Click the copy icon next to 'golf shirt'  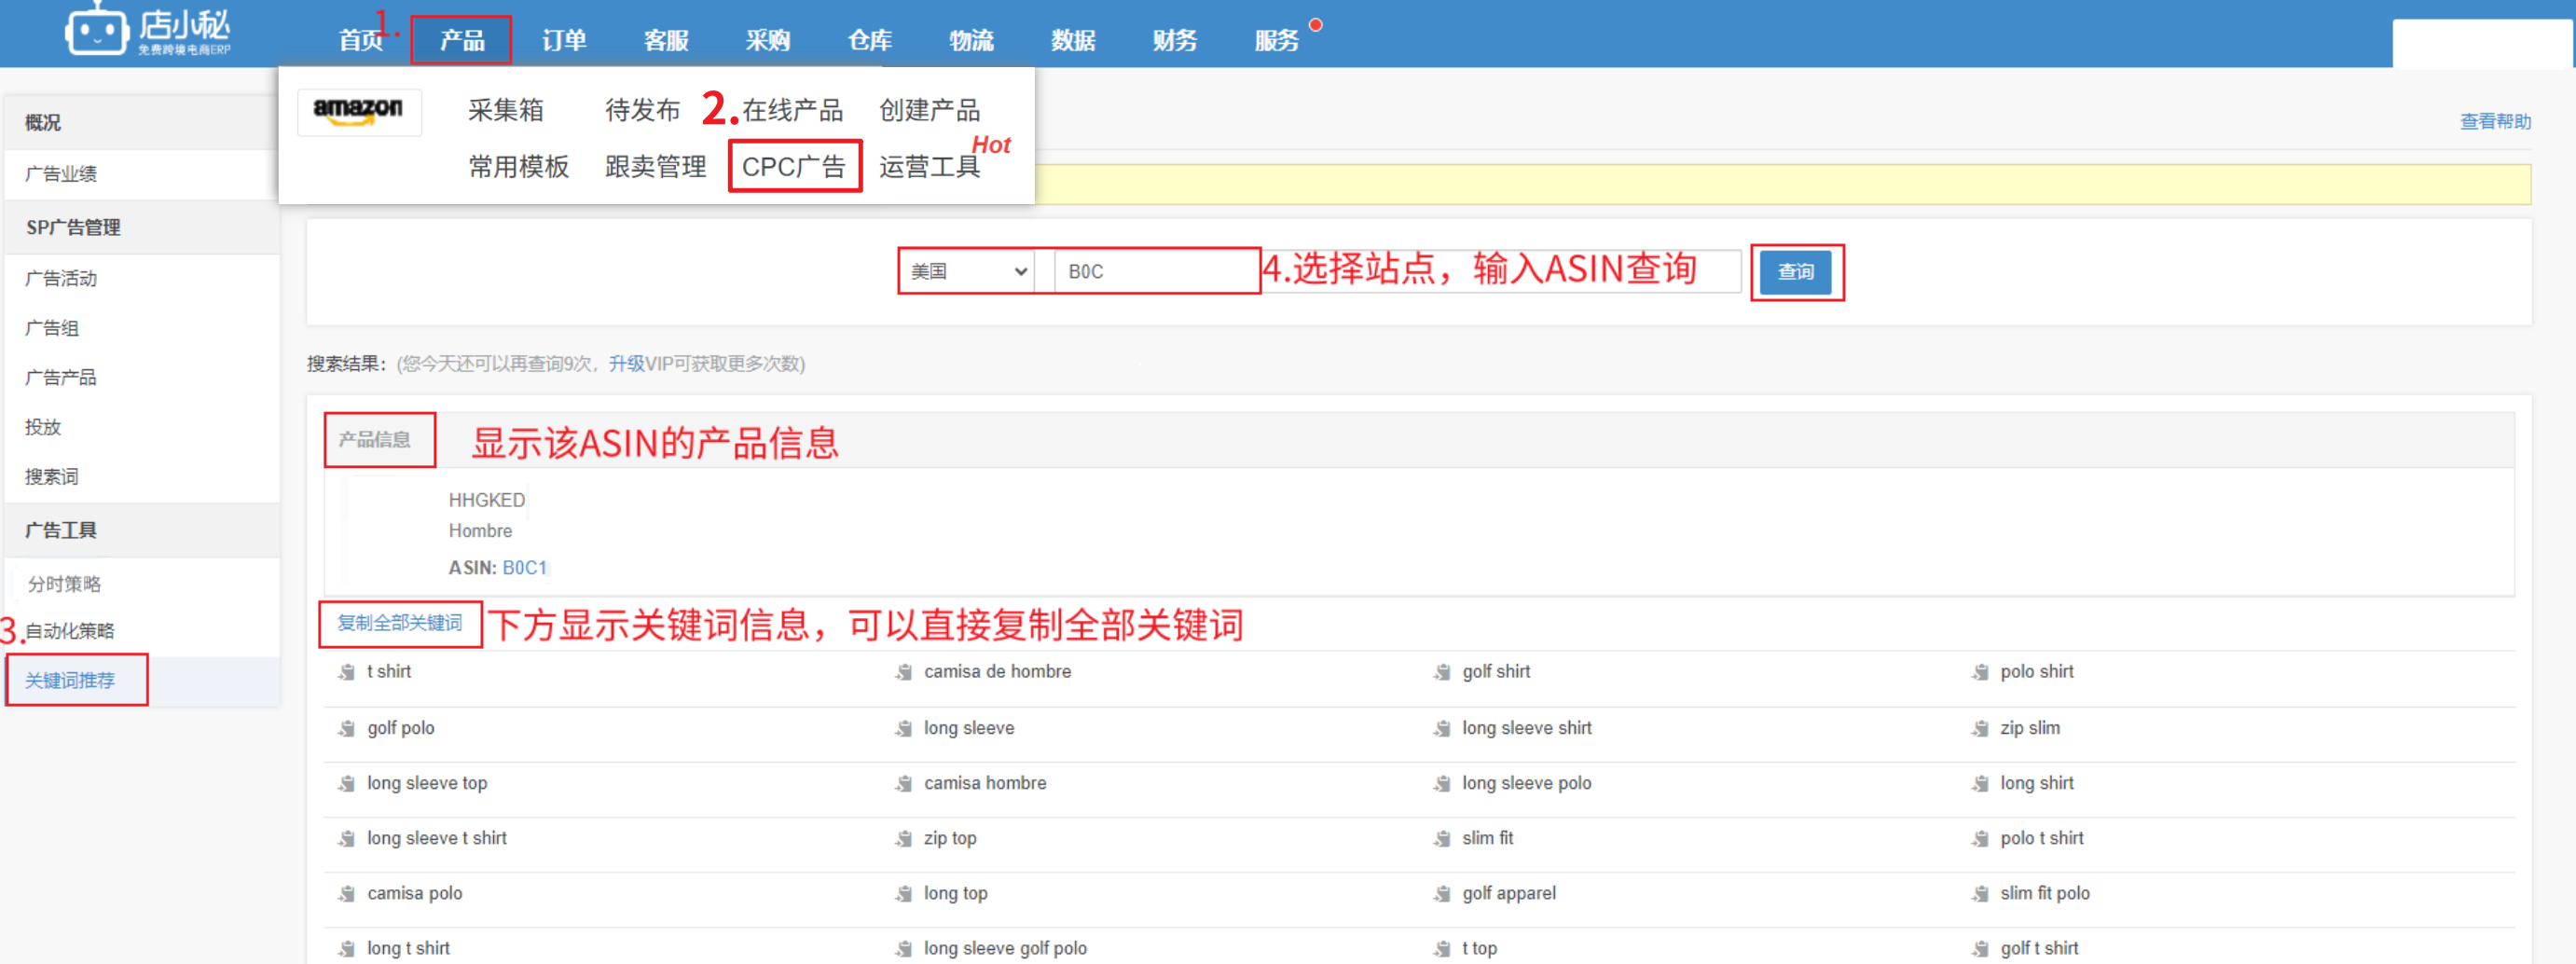pos(1442,672)
